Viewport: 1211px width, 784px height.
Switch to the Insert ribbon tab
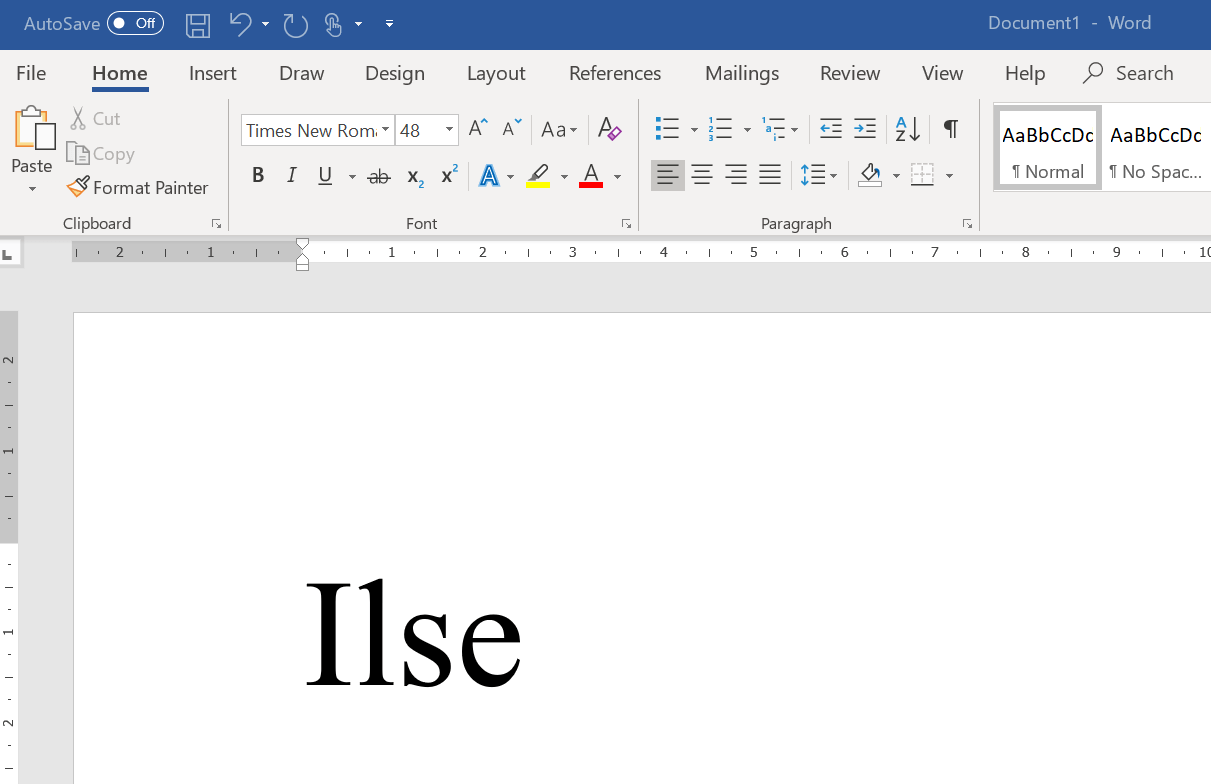213,73
